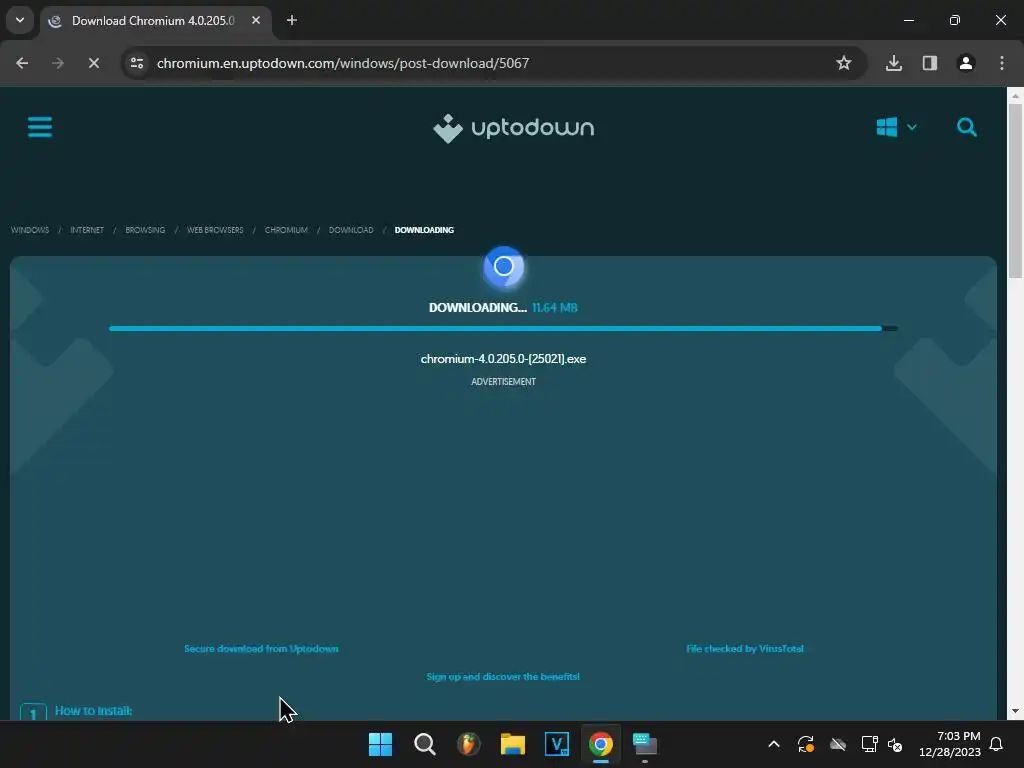The width and height of the screenshot is (1024, 768).
Task: Open the Uptodown hamburger menu
Action: 40,127
